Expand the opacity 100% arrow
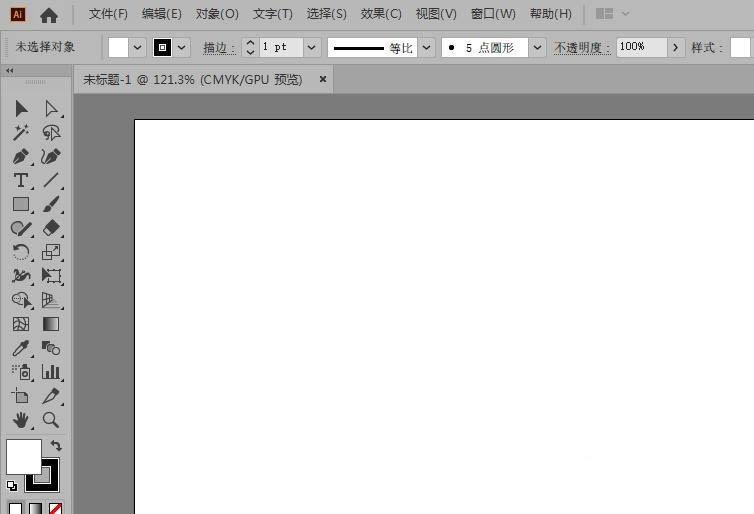The width and height of the screenshot is (754, 514). tap(676, 48)
